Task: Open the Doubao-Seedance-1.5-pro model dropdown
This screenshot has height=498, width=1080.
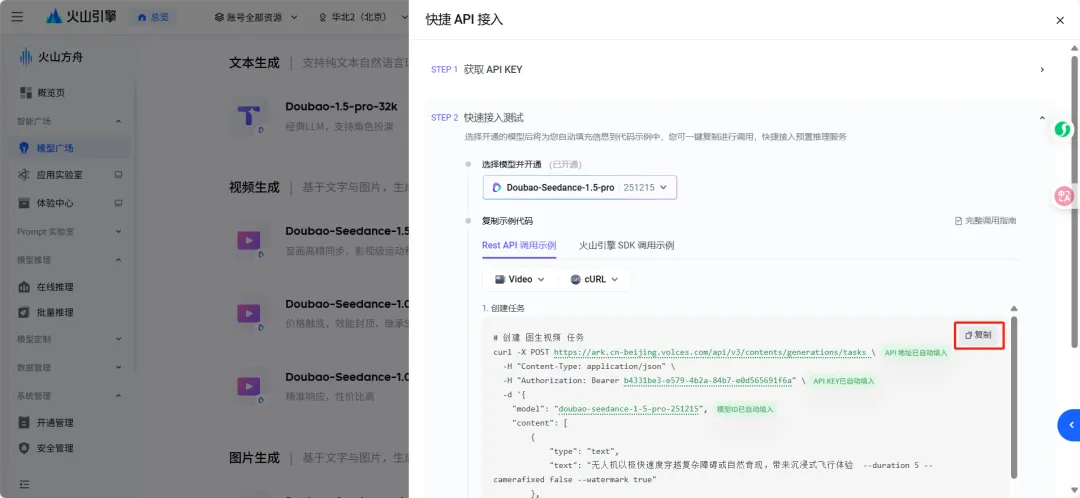Action: (580, 187)
